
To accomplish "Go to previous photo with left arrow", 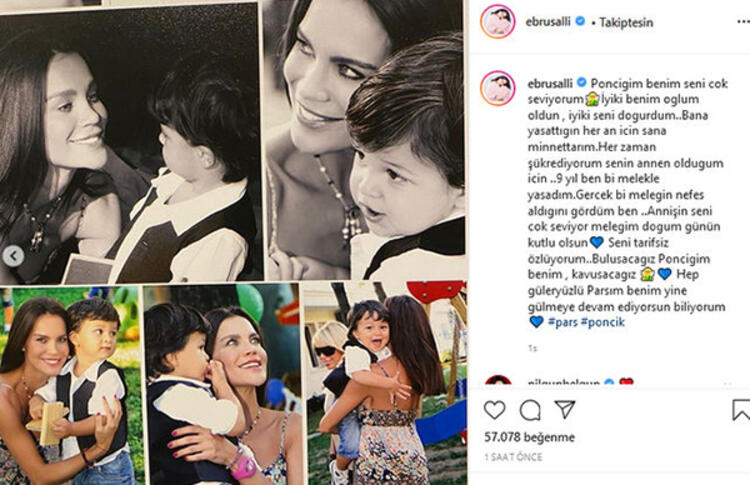I will click(x=13, y=256).
